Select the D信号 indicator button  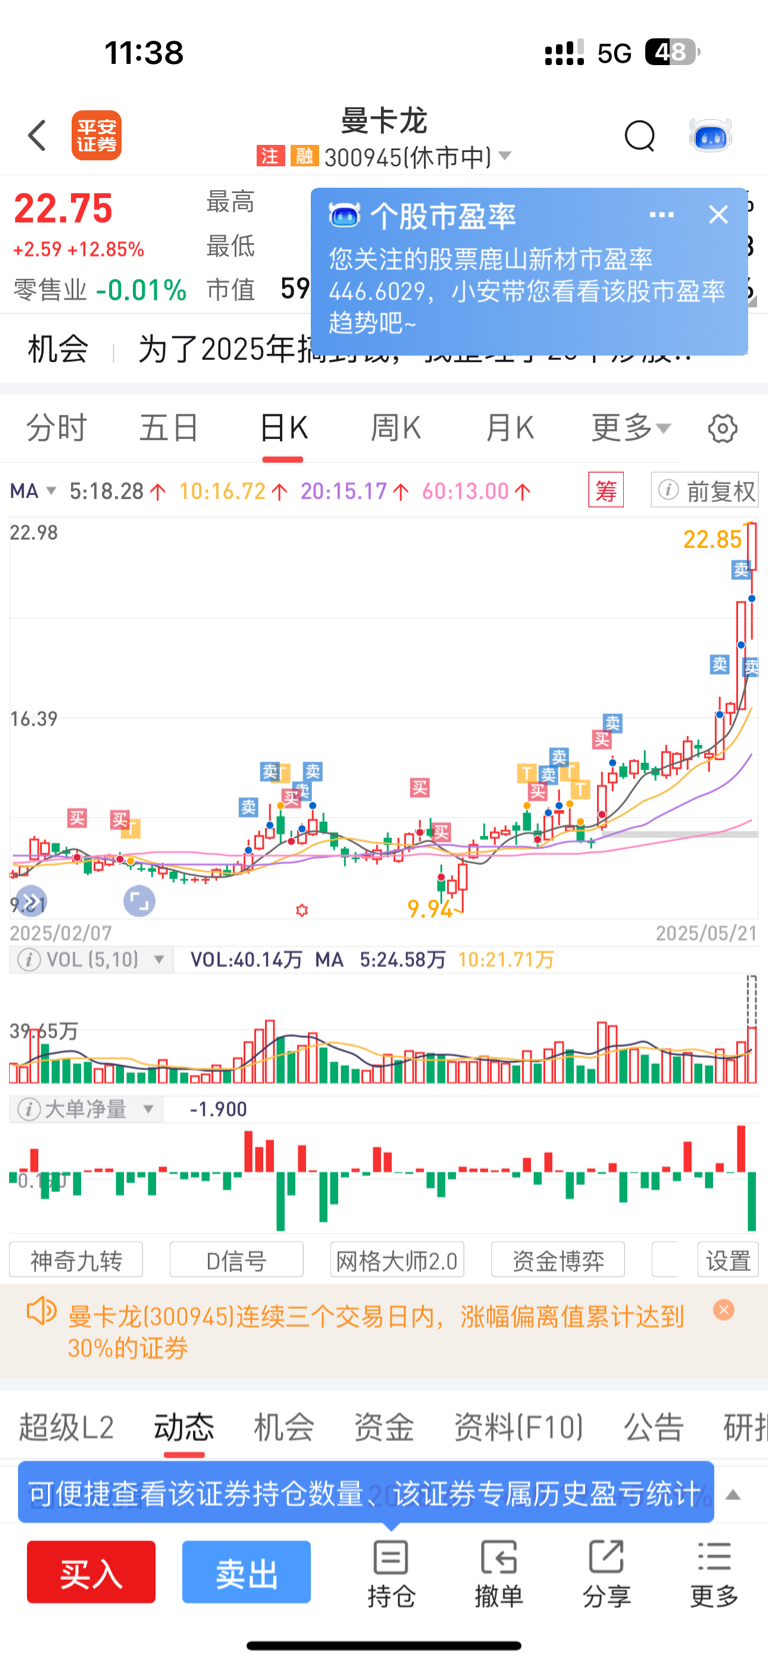click(237, 1260)
